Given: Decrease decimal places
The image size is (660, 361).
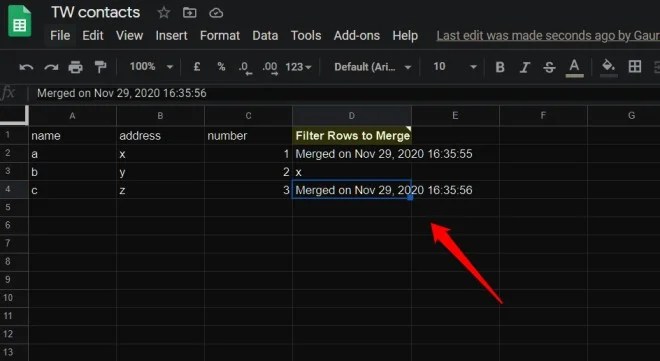Looking at the screenshot, I should (245, 67).
